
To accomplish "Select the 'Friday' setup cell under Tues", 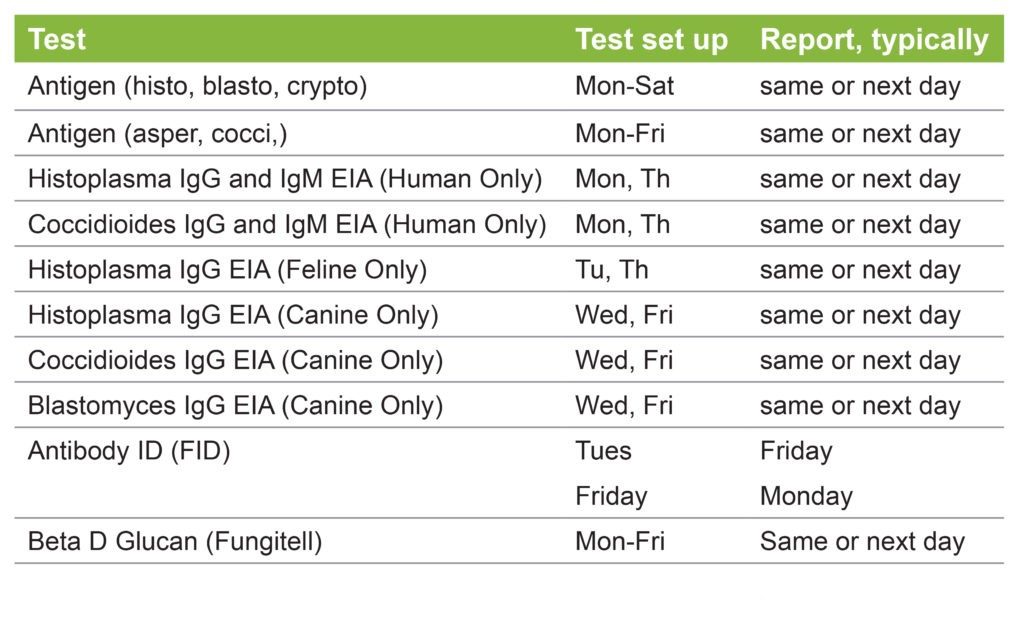I will pyautogui.click(x=611, y=496).
